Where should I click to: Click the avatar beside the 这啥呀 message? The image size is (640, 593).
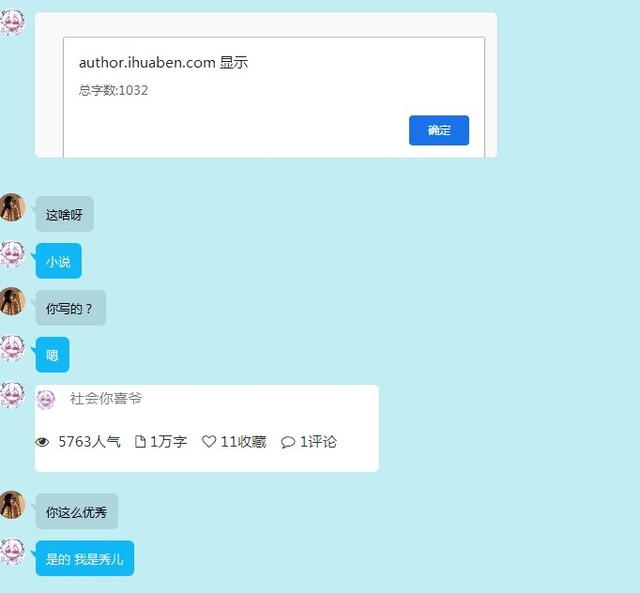click(x=12, y=207)
